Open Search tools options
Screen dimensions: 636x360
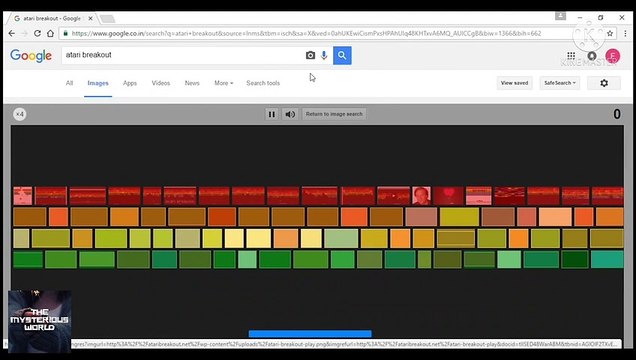coord(263,83)
